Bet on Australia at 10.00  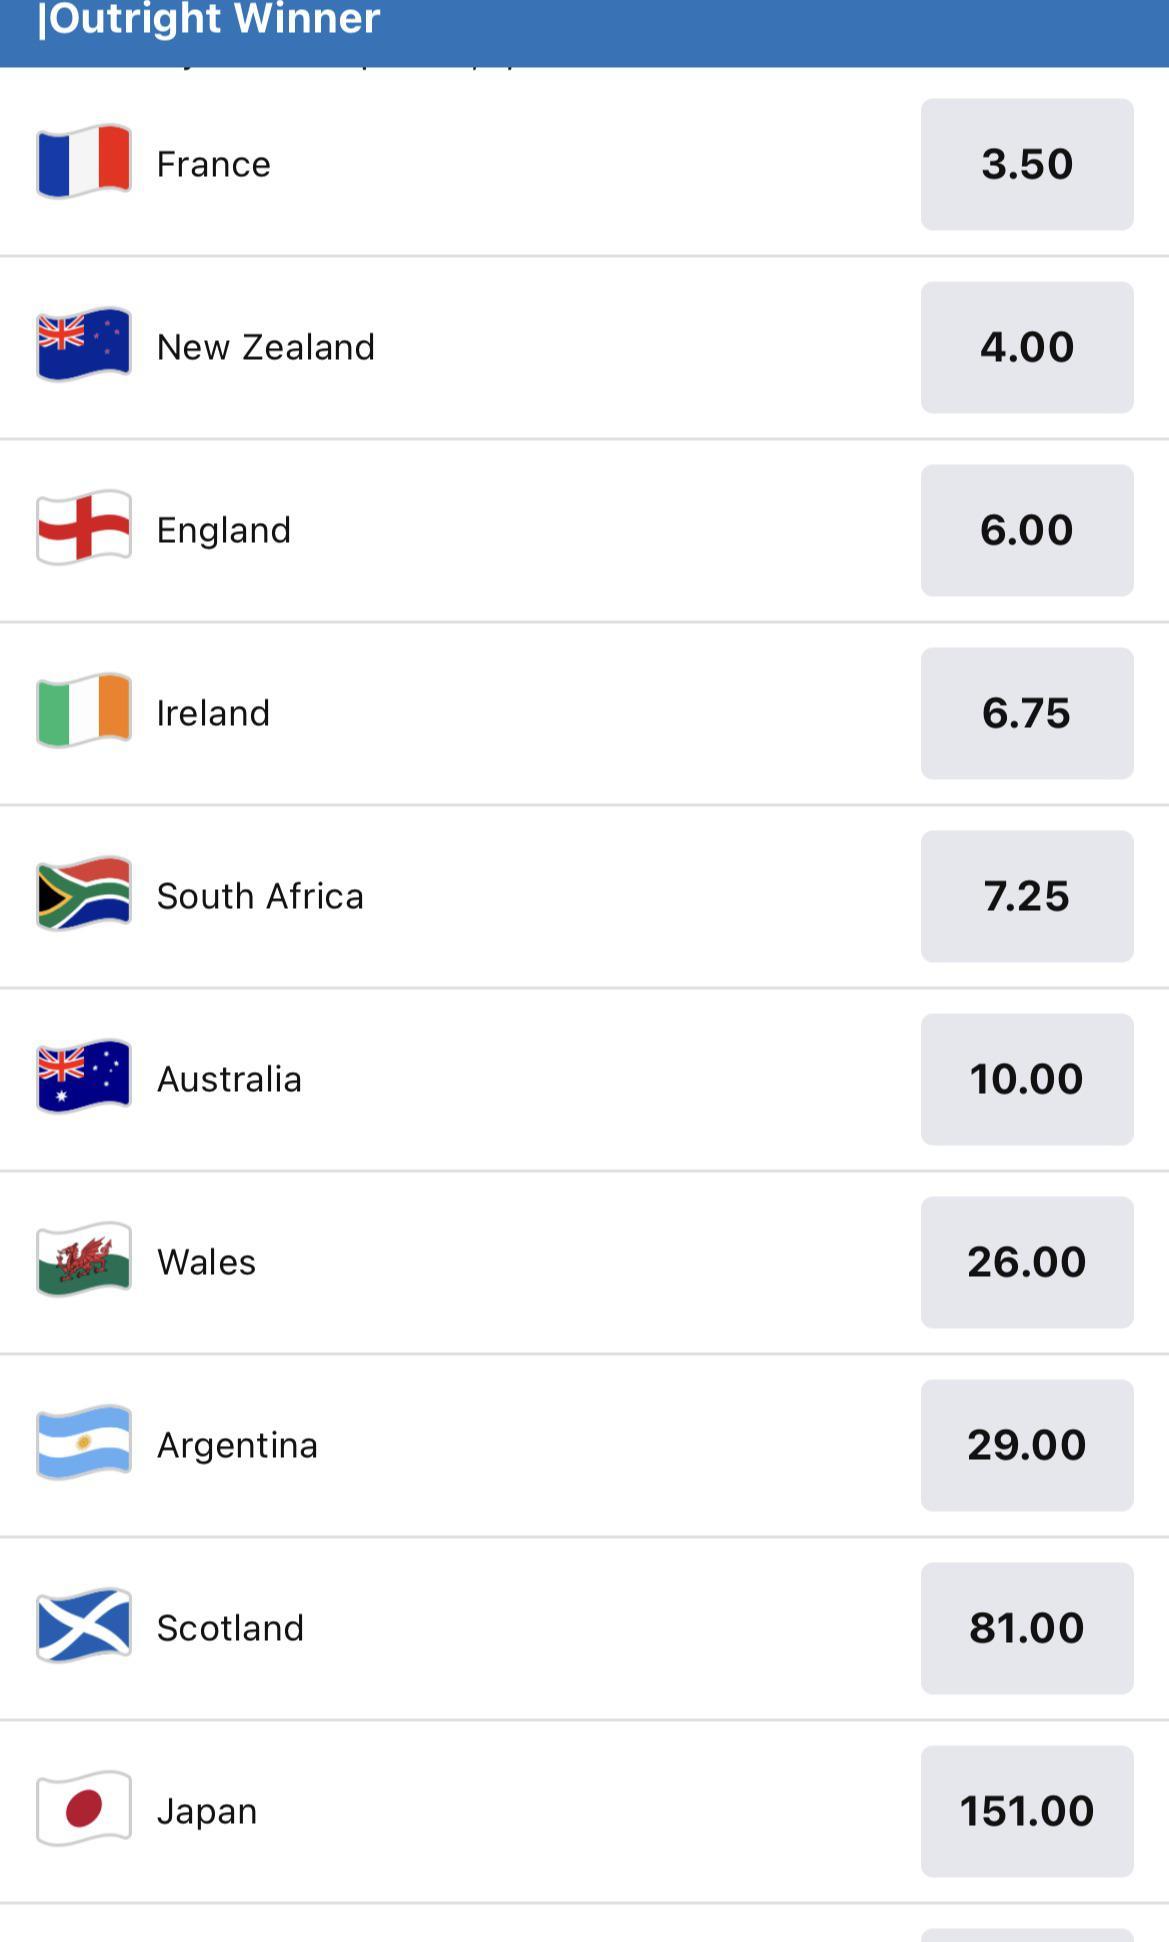click(1027, 1079)
